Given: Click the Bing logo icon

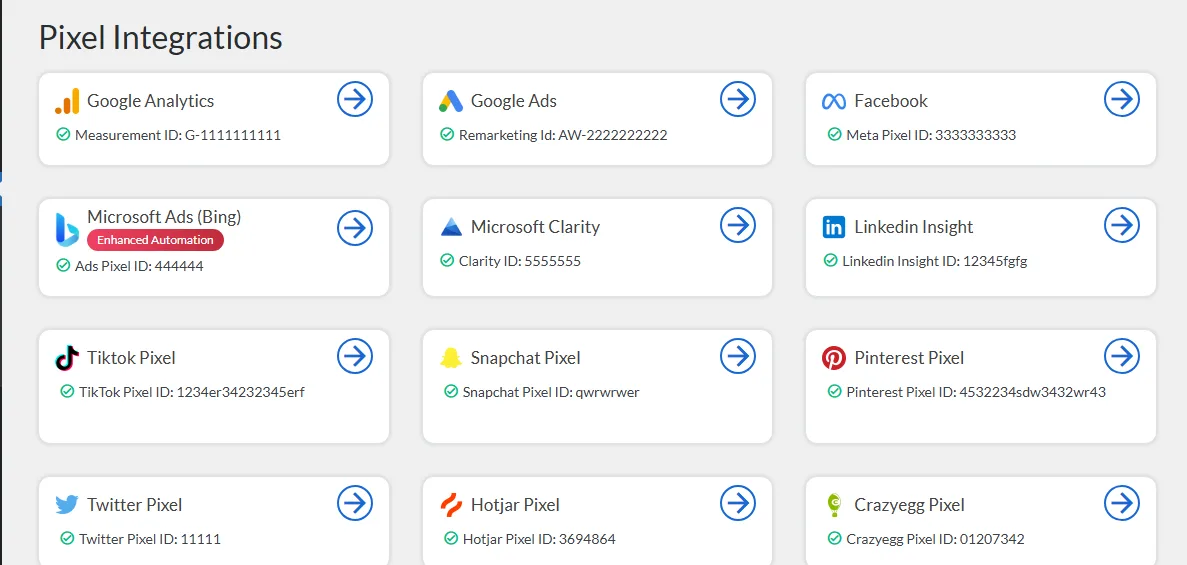Looking at the screenshot, I should point(67,229).
